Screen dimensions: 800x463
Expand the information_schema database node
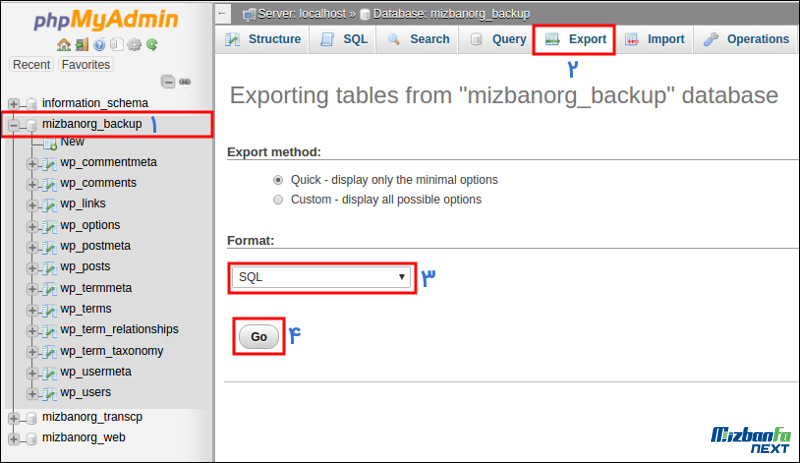tap(14, 103)
